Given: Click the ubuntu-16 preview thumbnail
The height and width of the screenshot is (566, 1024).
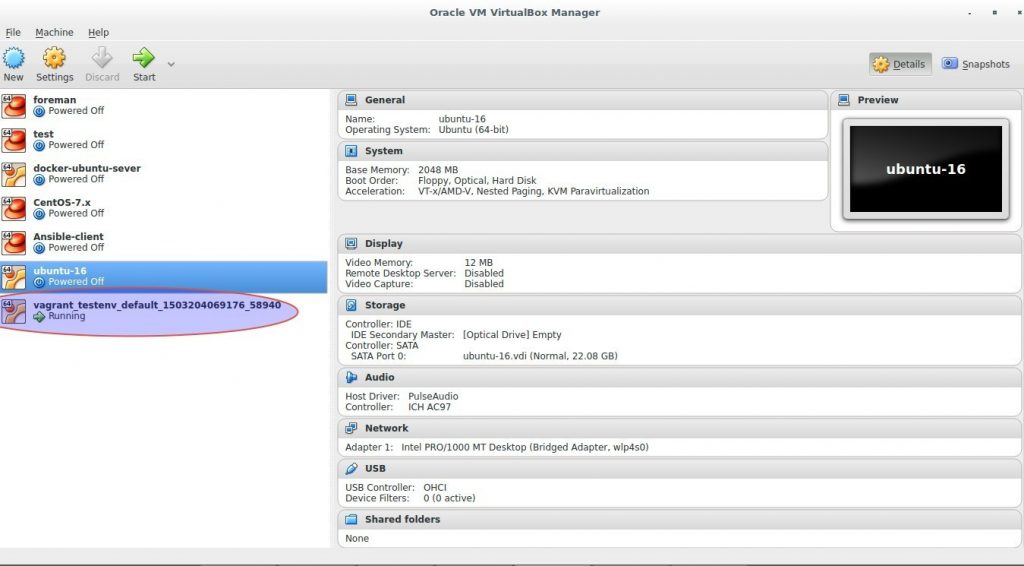Looking at the screenshot, I should [925, 169].
